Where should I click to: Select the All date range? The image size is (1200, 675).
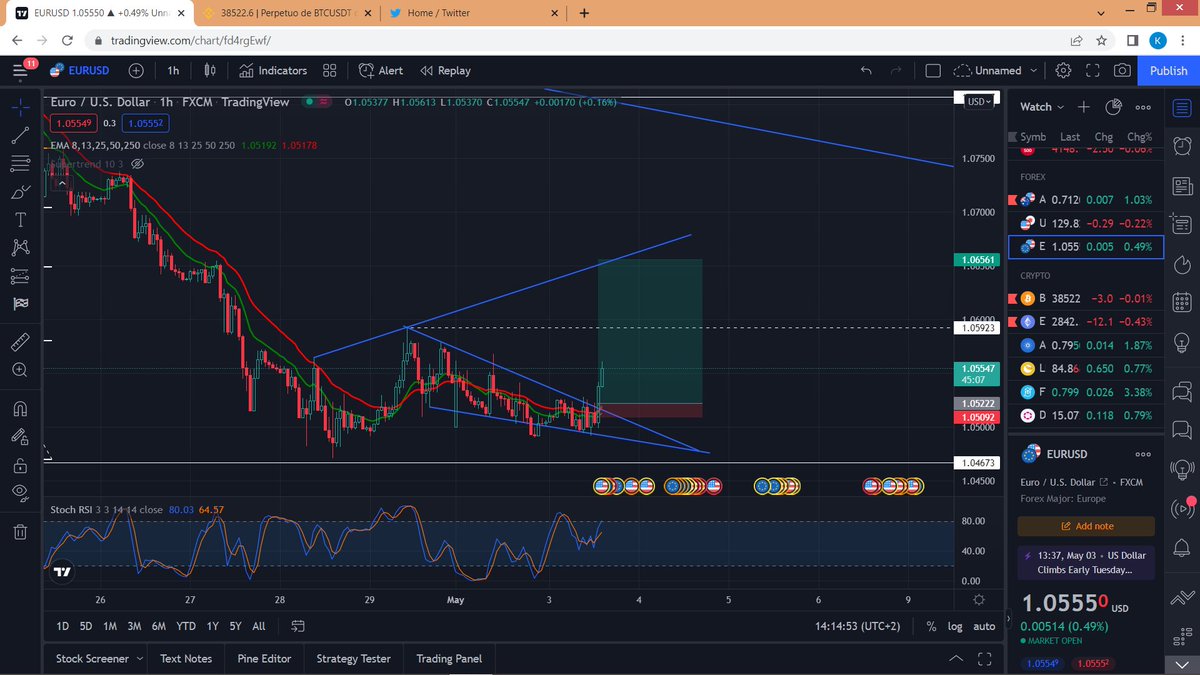259,626
